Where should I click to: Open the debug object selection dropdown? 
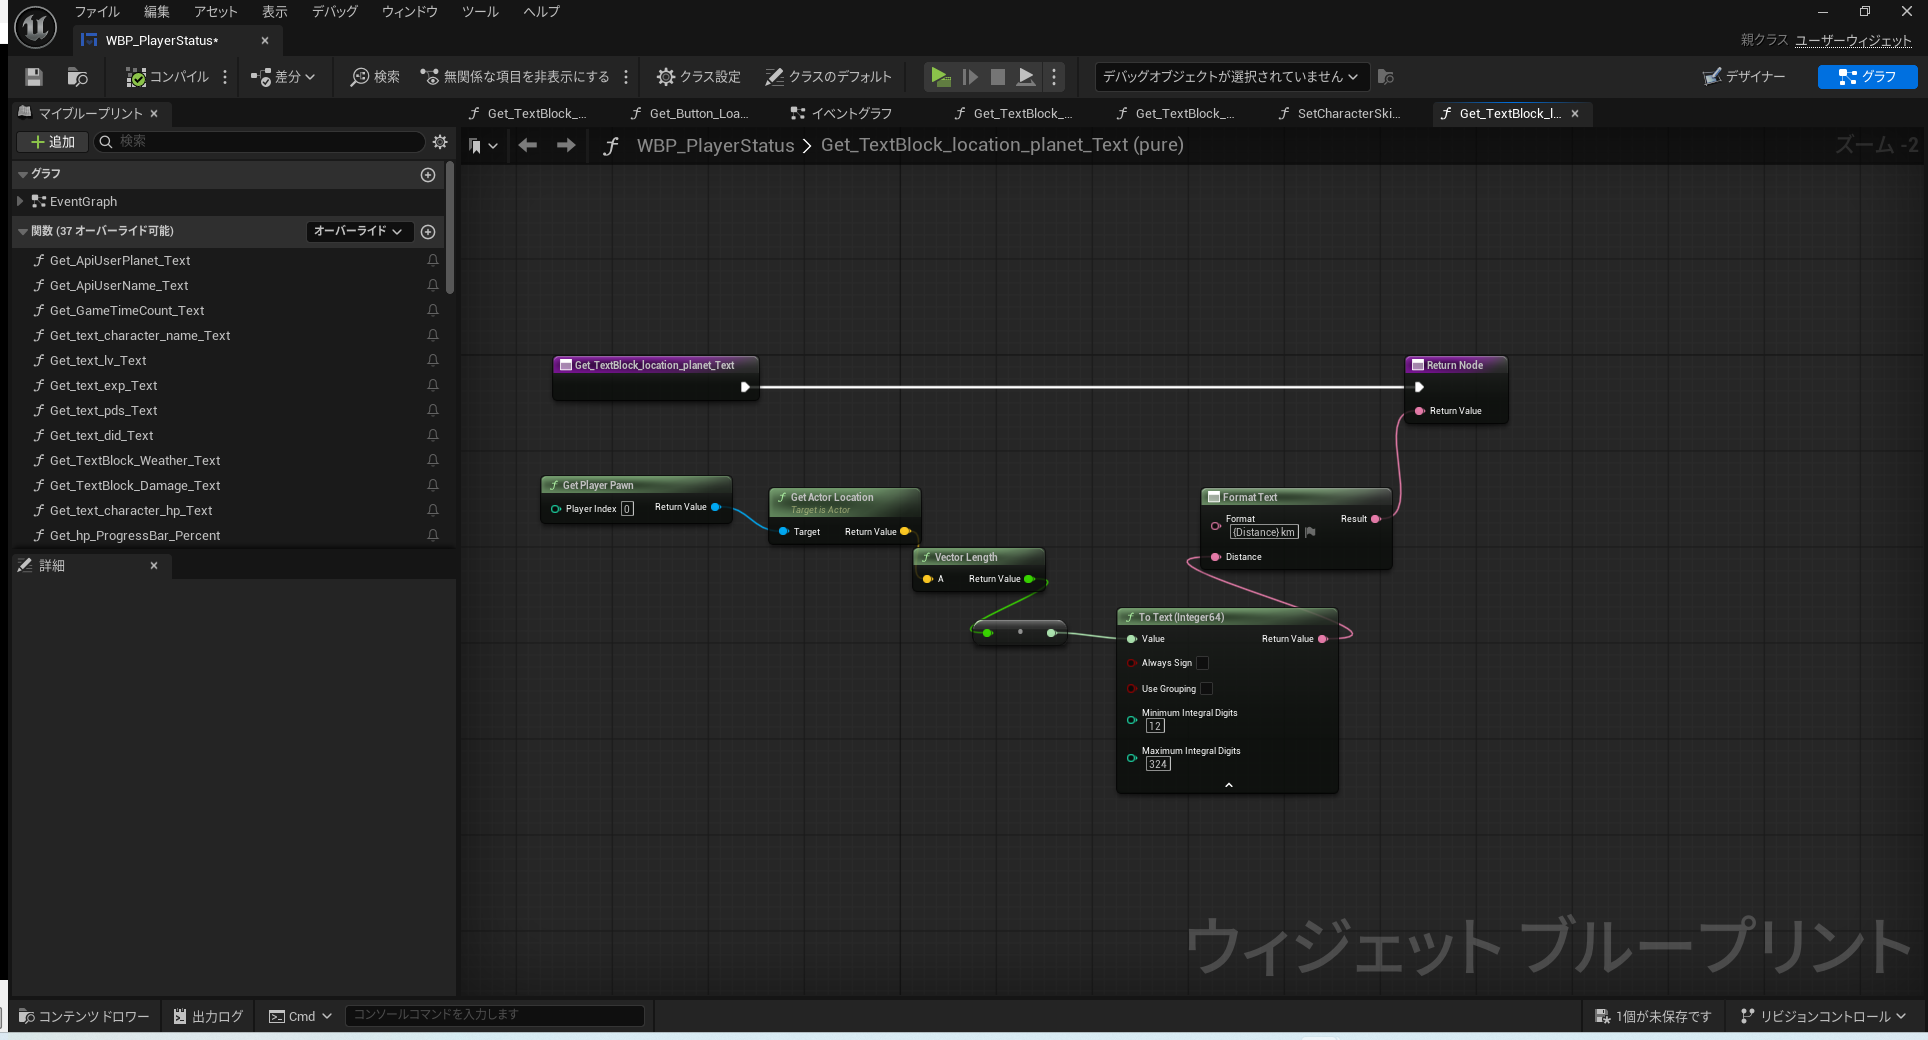(1230, 77)
